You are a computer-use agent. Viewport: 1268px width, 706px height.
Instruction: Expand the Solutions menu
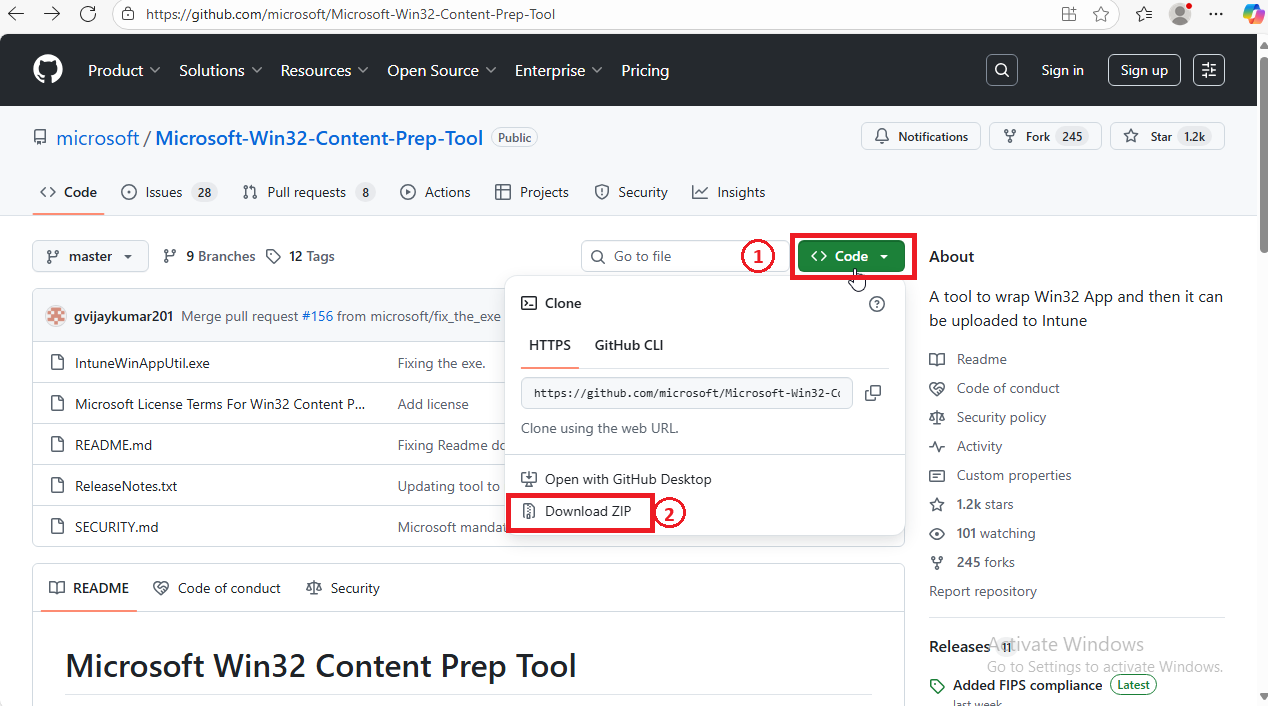pyautogui.click(x=221, y=70)
